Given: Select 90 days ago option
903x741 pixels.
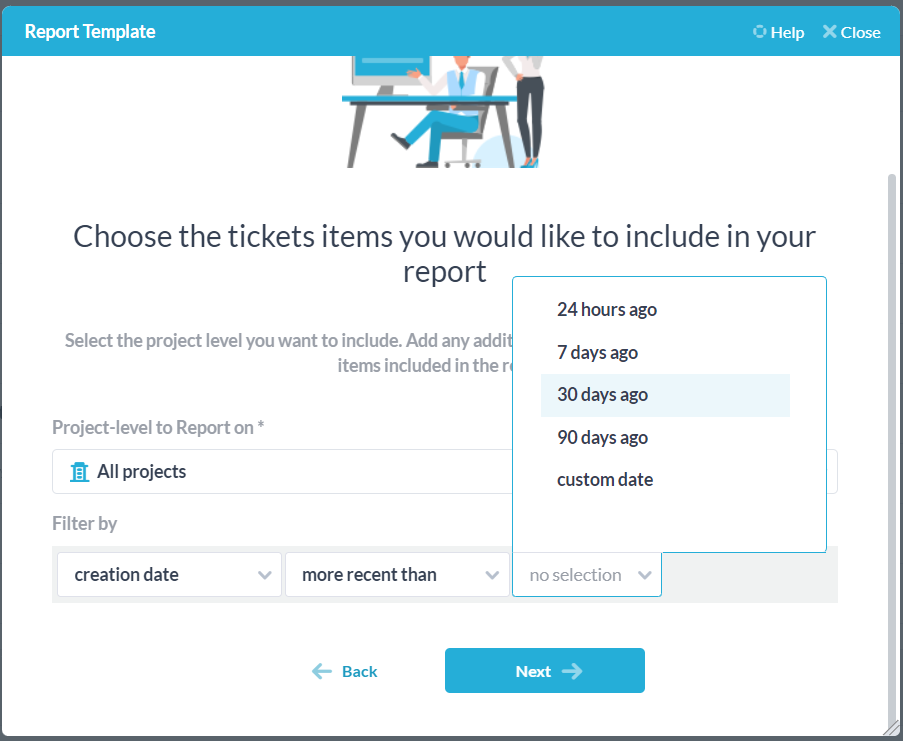Looking at the screenshot, I should tap(602, 438).
